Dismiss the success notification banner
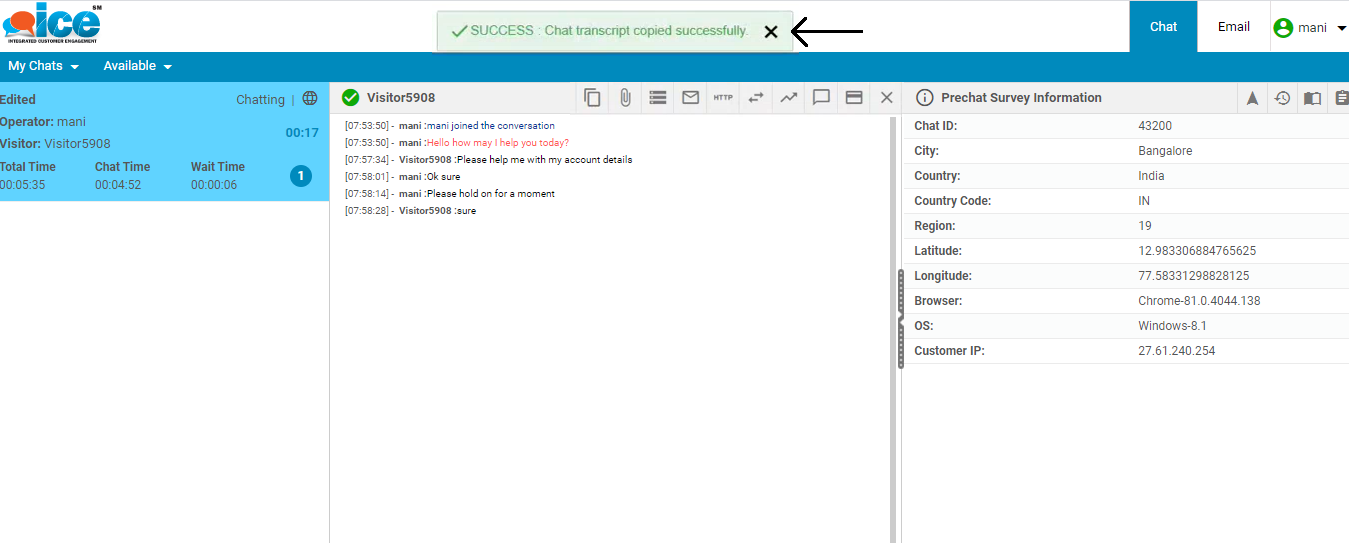Viewport: 1349px width, 550px height. click(771, 32)
